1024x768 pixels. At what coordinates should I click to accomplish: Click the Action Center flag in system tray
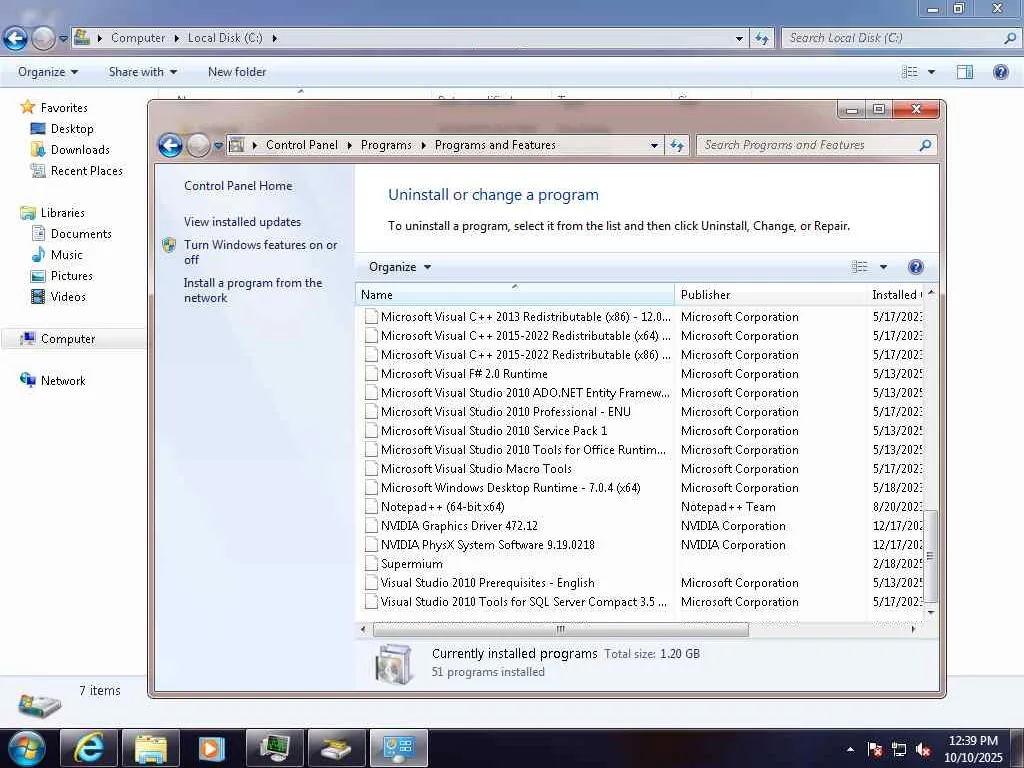(875, 750)
